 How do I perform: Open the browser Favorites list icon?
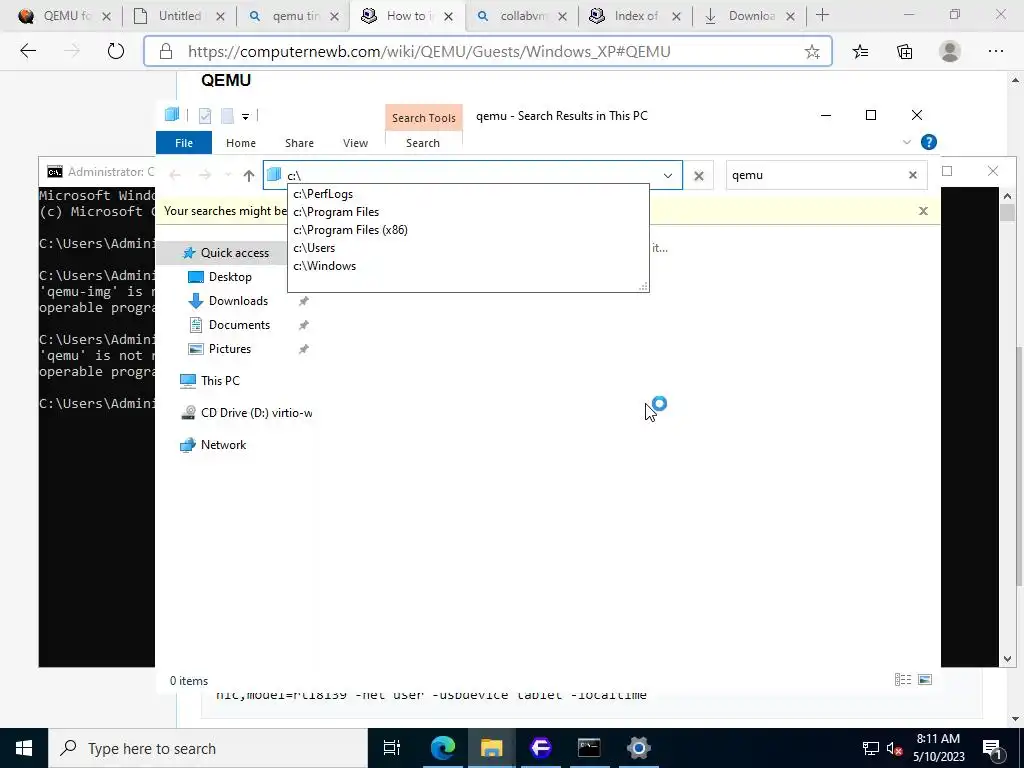(x=861, y=51)
